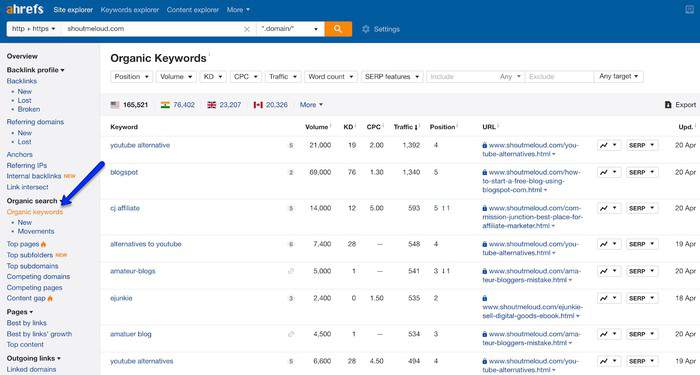Open Movements under Organic keywords

tap(36, 231)
